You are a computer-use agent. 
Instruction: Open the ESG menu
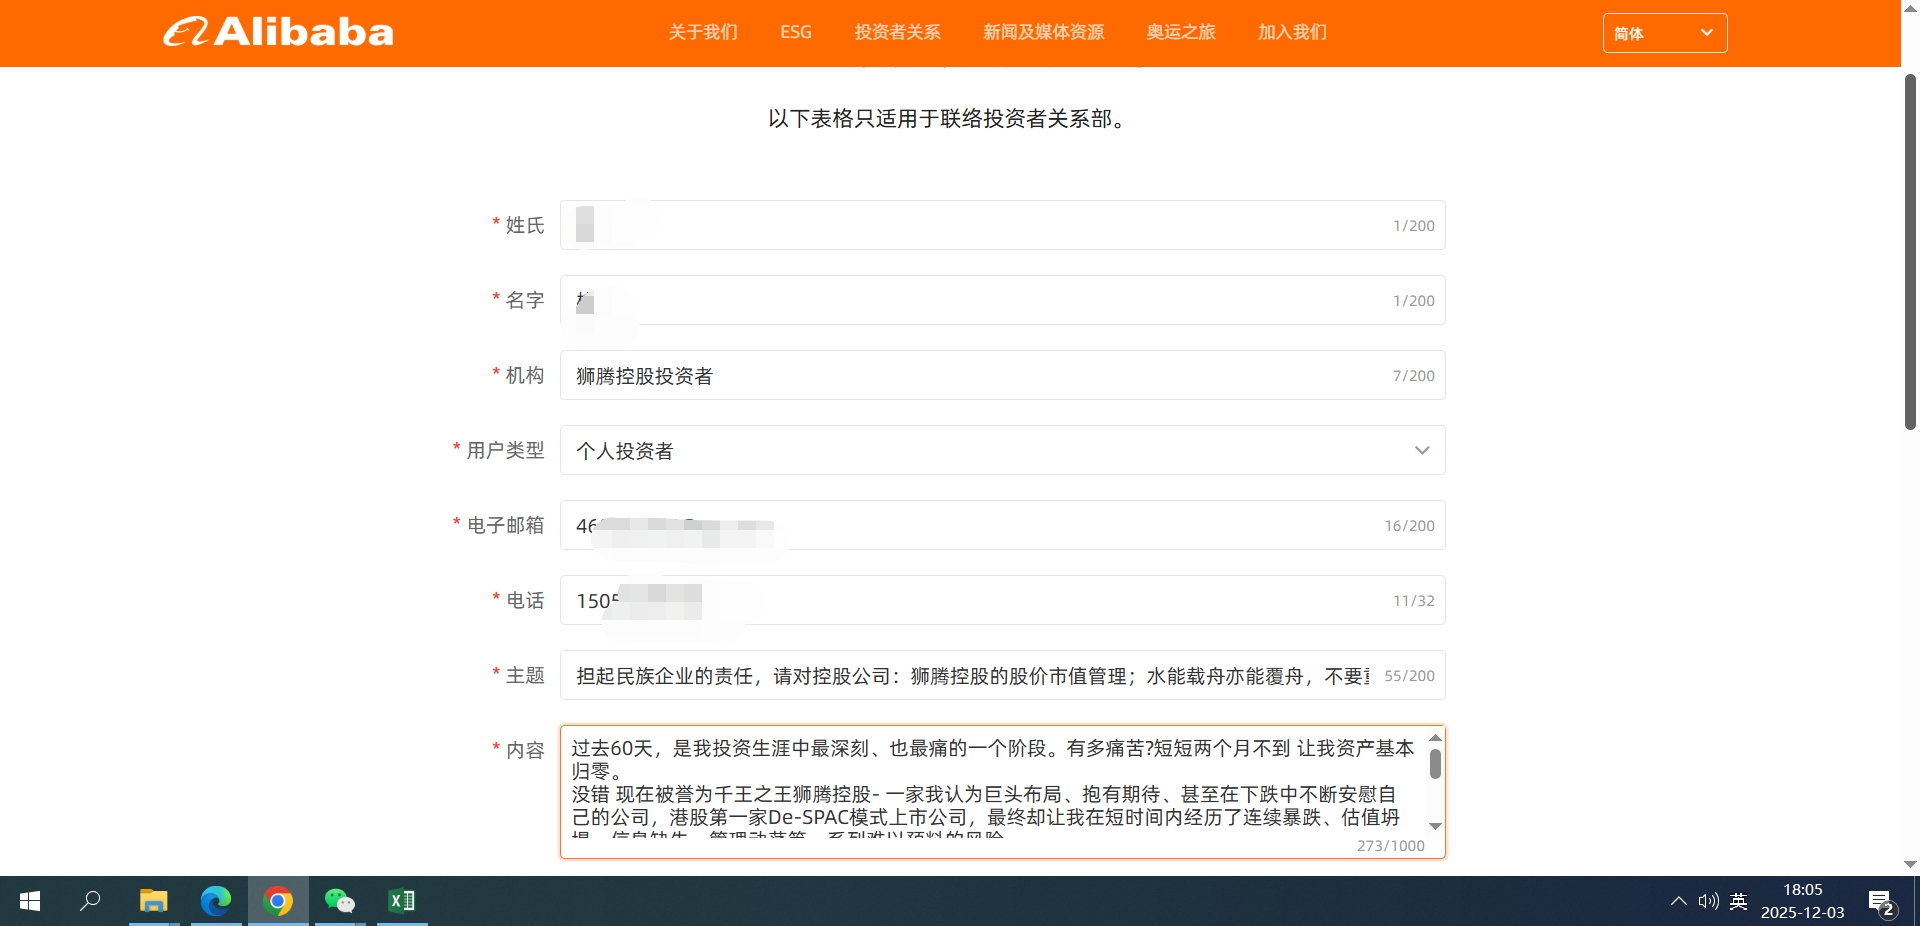coord(796,32)
